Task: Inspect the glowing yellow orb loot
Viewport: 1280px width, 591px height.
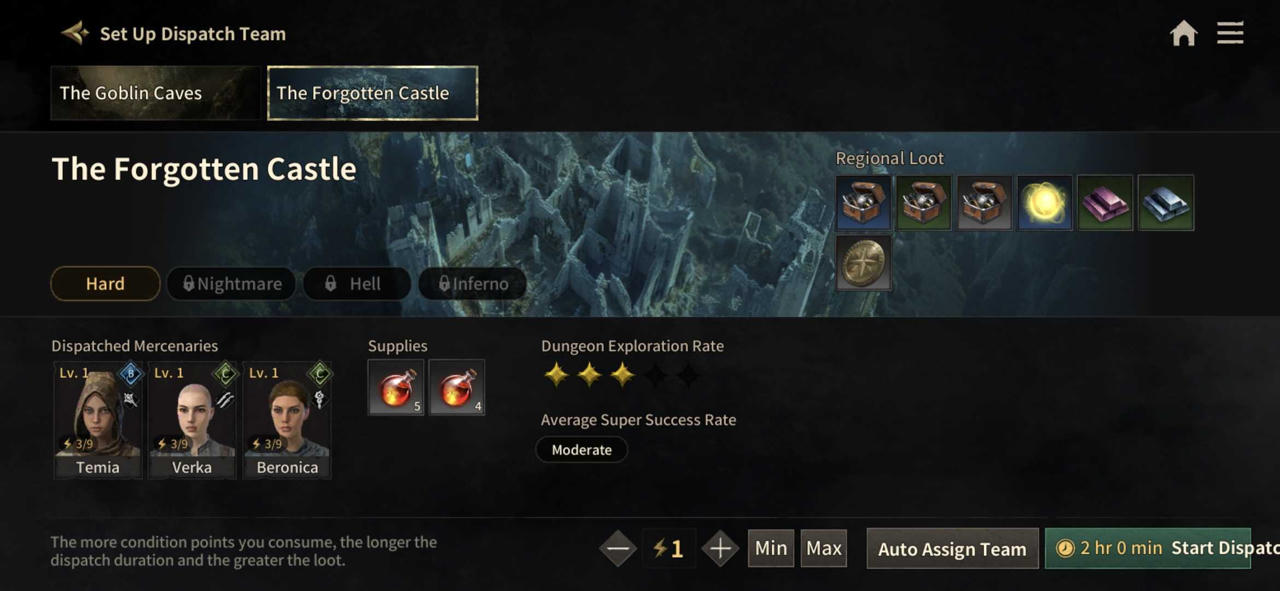Action: [1045, 203]
